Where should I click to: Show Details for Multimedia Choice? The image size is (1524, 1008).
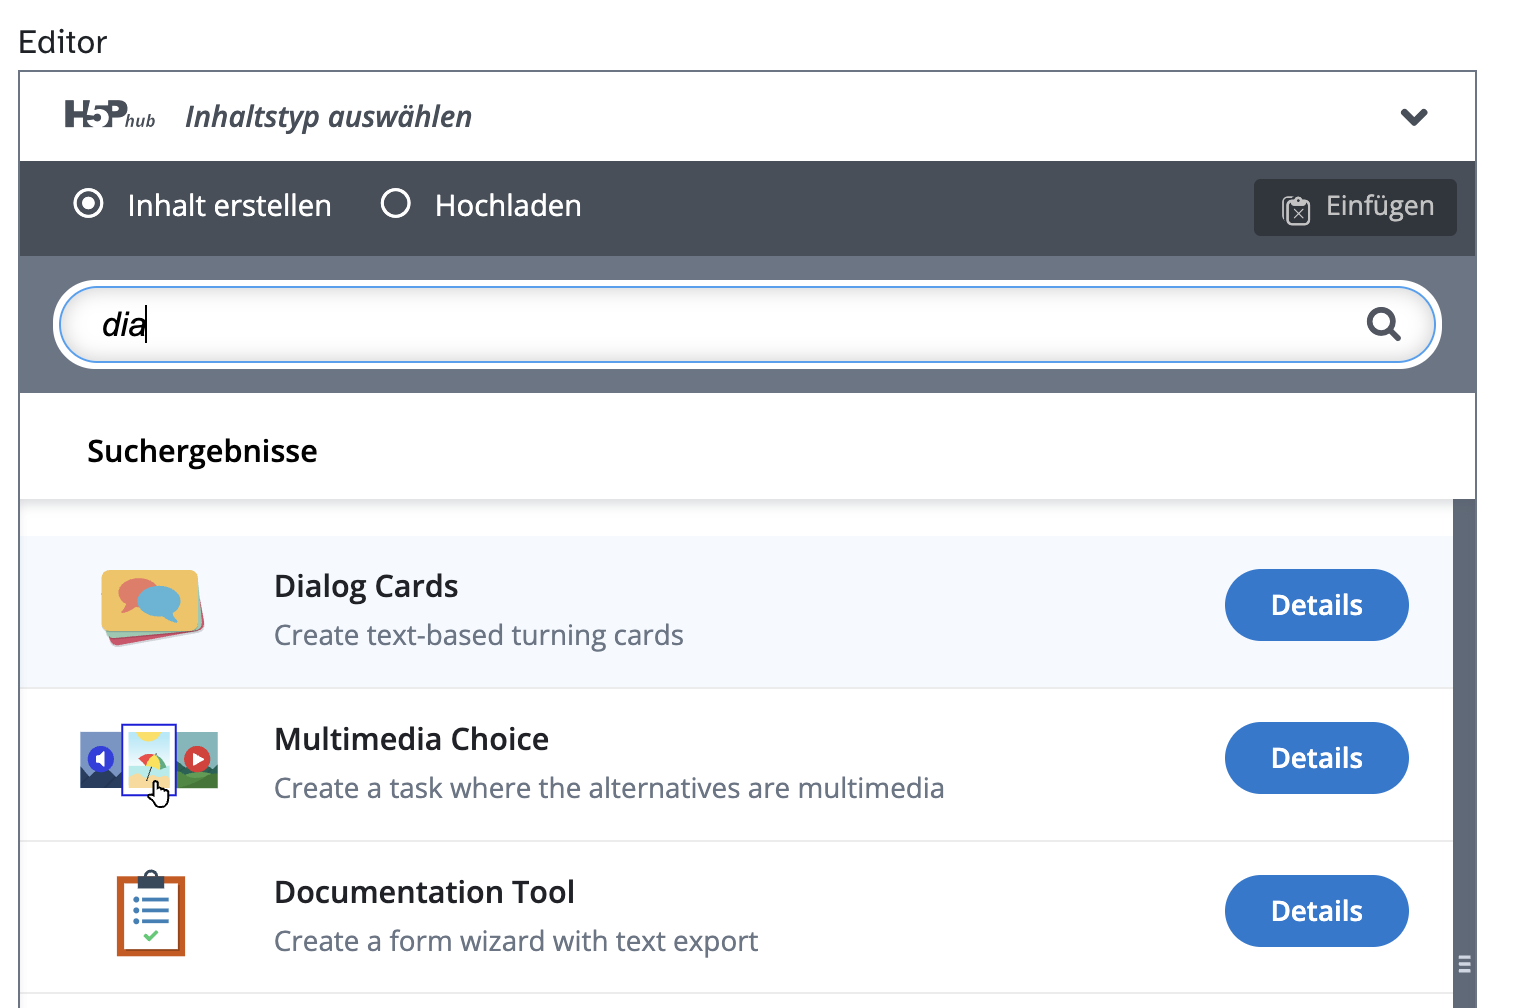click(1316, 758)
